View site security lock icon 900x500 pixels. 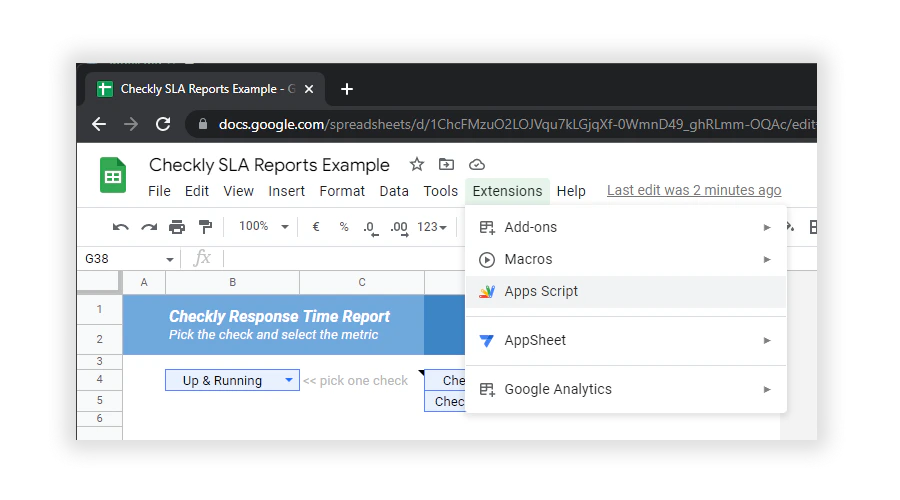(x=203, y=124)
